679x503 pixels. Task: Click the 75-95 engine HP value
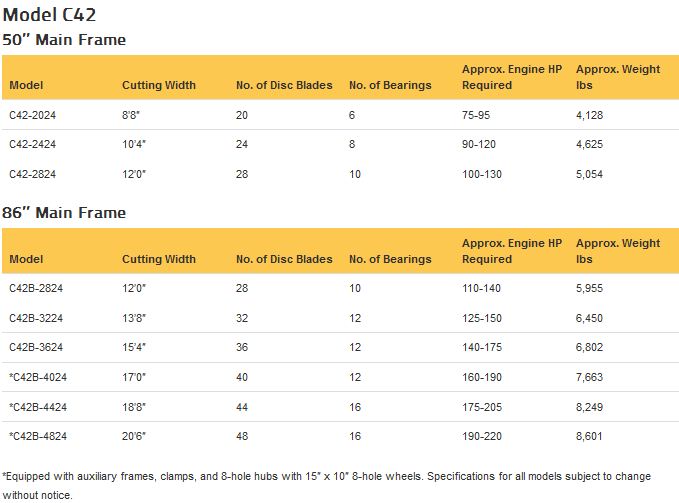[476, 115]
